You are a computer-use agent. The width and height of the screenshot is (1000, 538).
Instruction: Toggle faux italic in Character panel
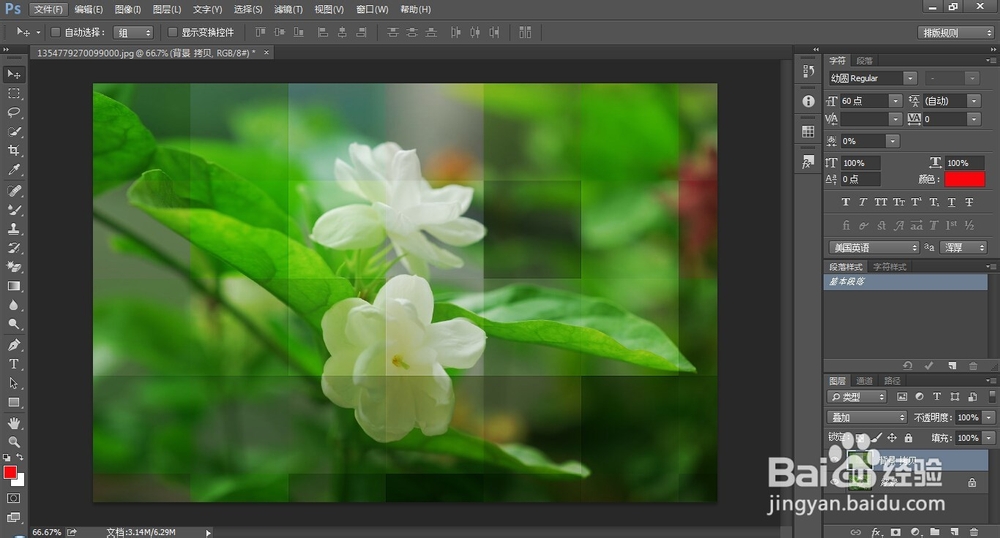click(863, 202)
